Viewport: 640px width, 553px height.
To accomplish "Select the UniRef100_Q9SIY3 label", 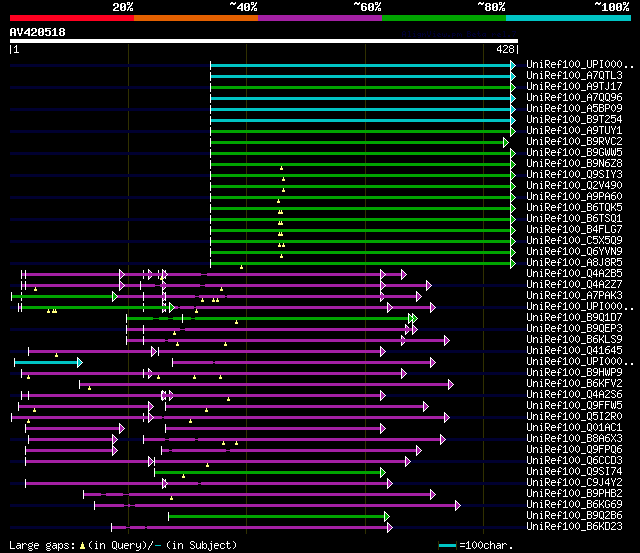I will [574, 175].
